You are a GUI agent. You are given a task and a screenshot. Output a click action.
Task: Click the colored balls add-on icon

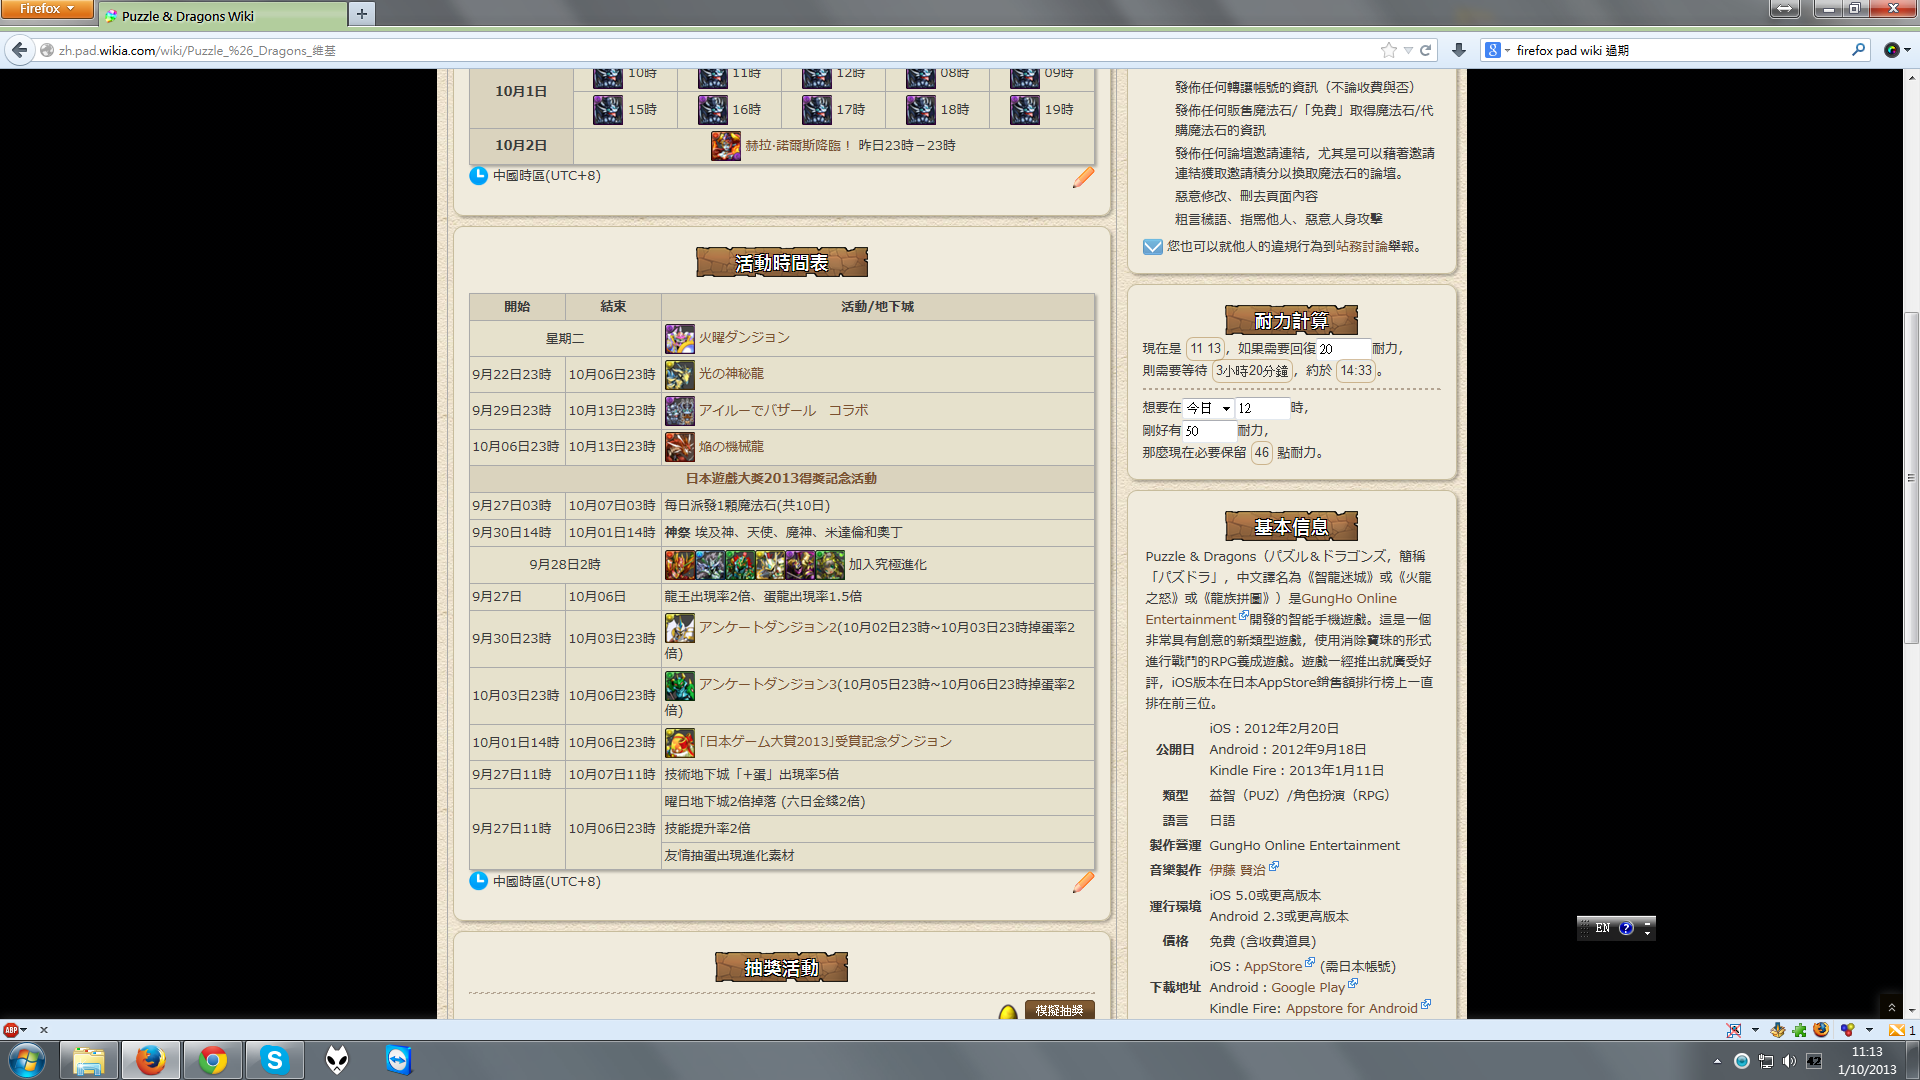(x=1847, y=1030)
